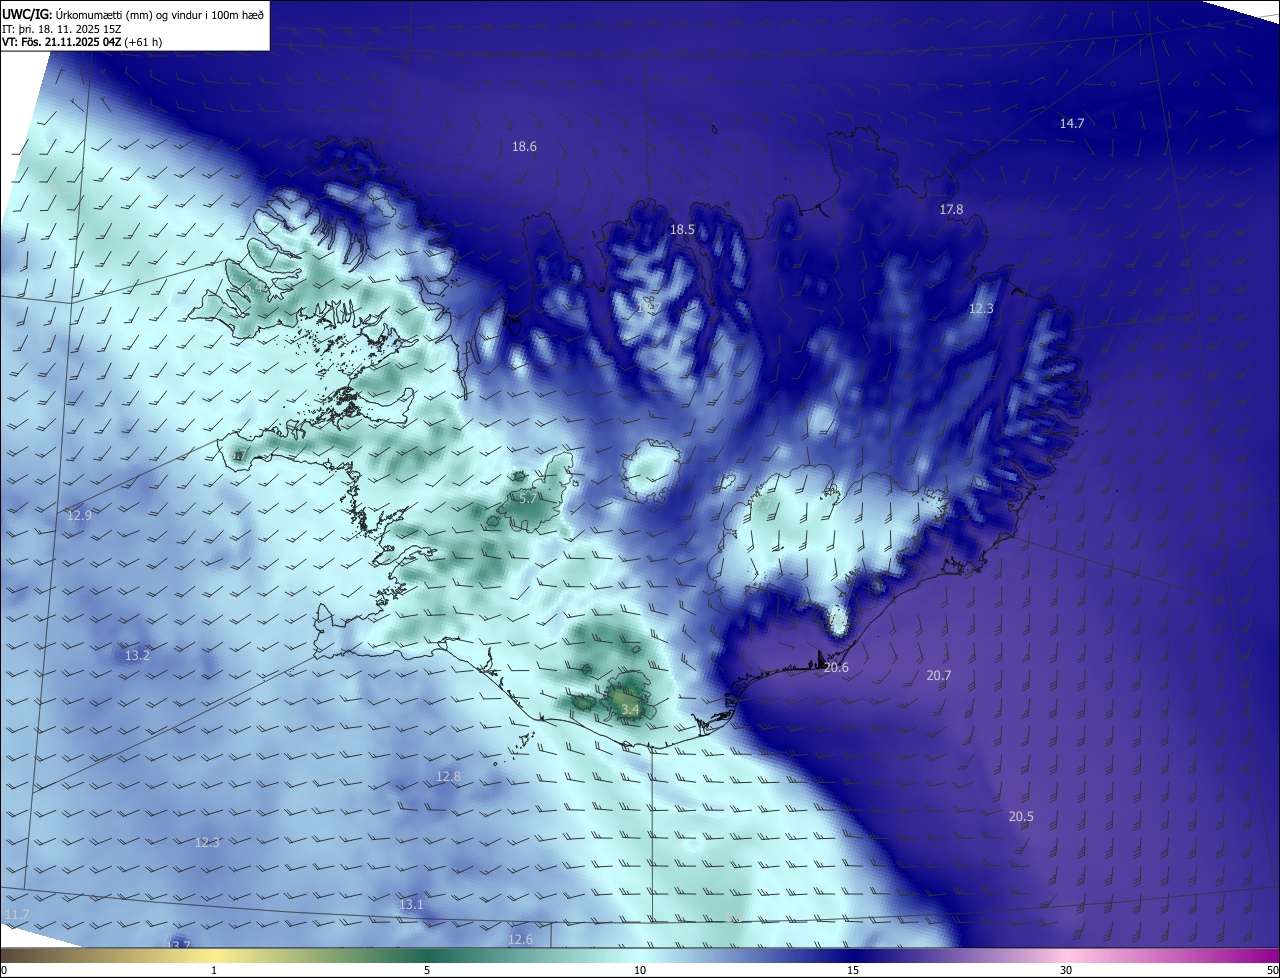The width and height of the screenshot is (1280, 978).
Task: Click the 50 tick label on the colorbar
Action: click(x=1271, y=970)
